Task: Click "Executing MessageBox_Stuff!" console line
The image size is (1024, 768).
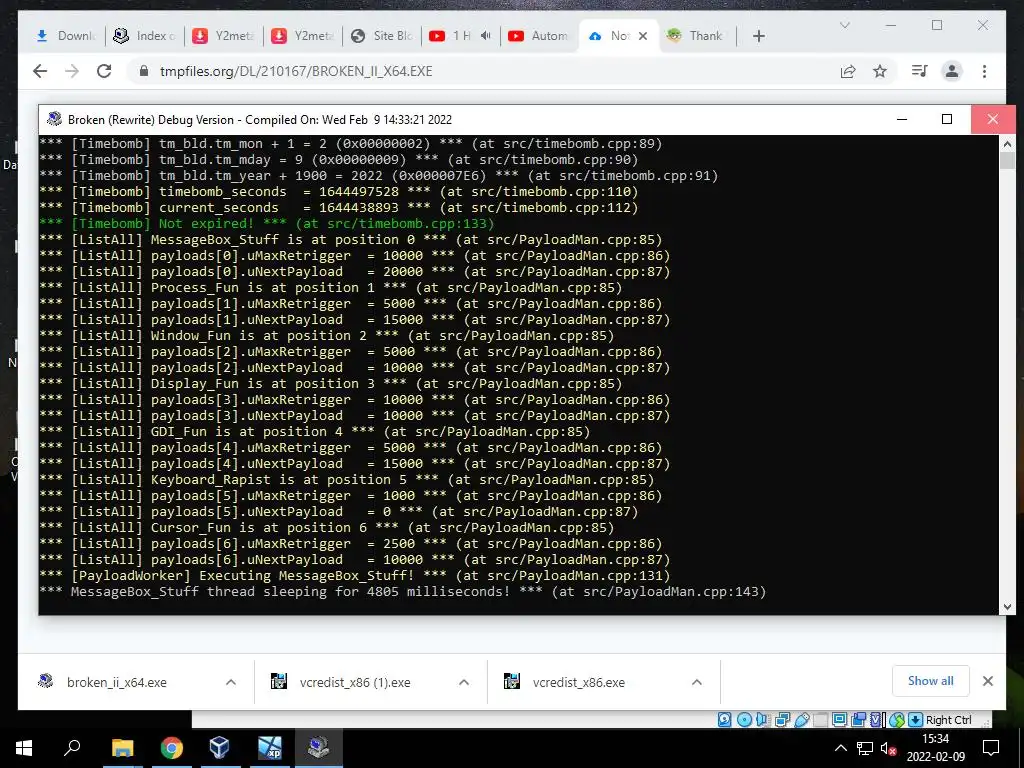Action: pos(354,576)
